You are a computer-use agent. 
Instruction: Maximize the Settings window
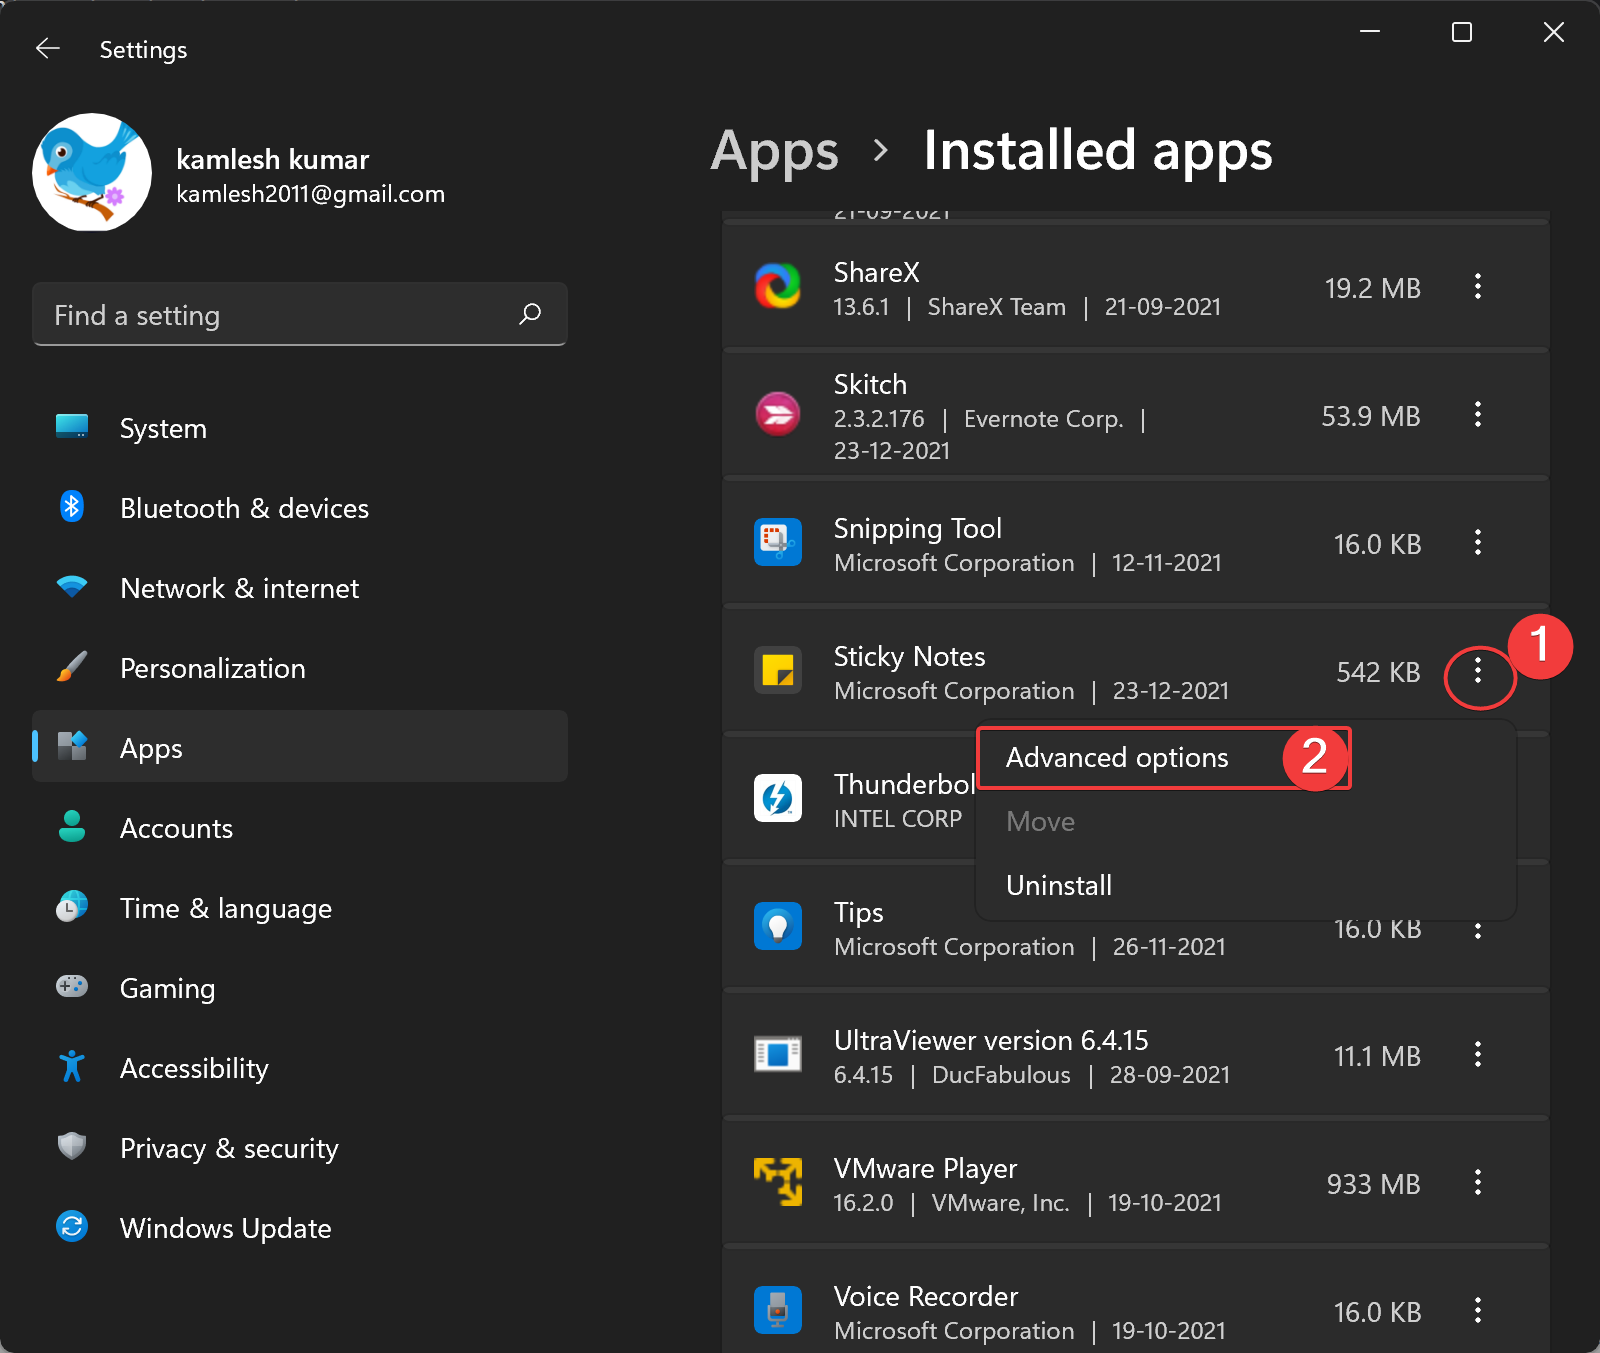(x=1462, y=32)
